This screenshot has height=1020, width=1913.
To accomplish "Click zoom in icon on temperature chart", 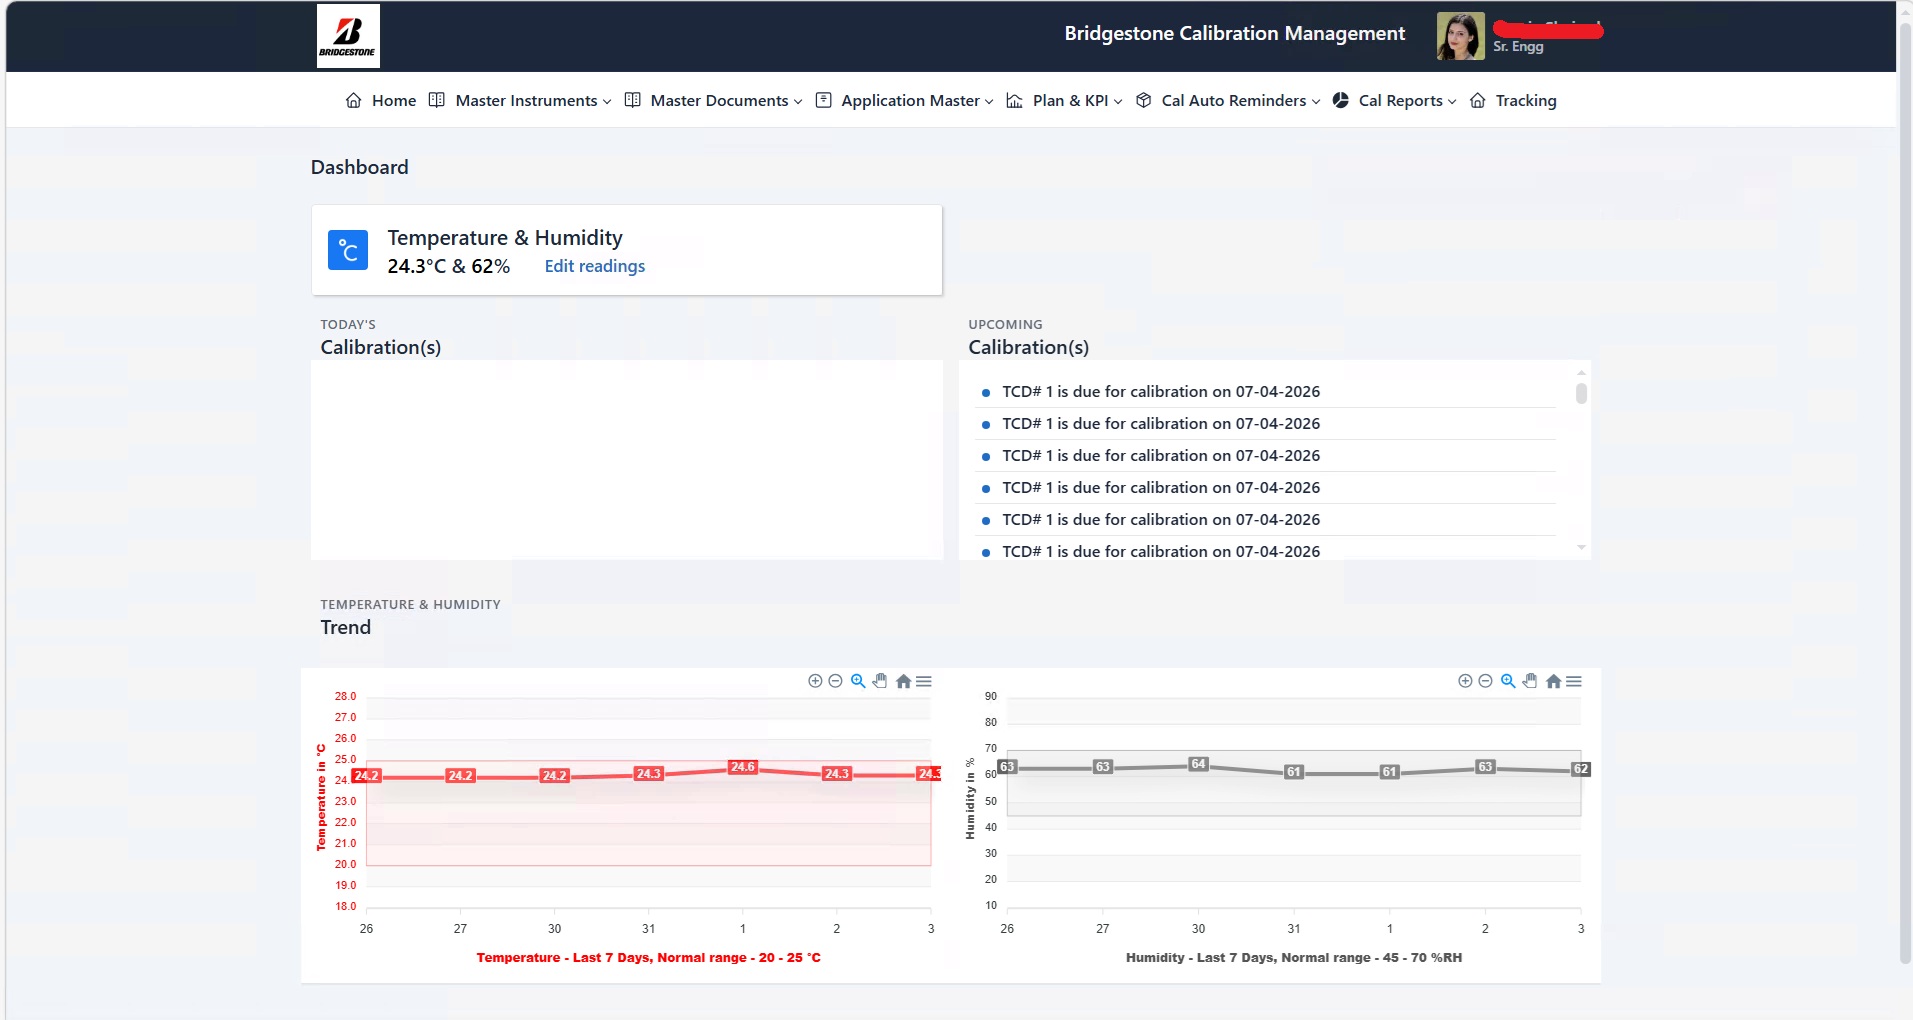I will pyautogui.click(x=815, y=681).
